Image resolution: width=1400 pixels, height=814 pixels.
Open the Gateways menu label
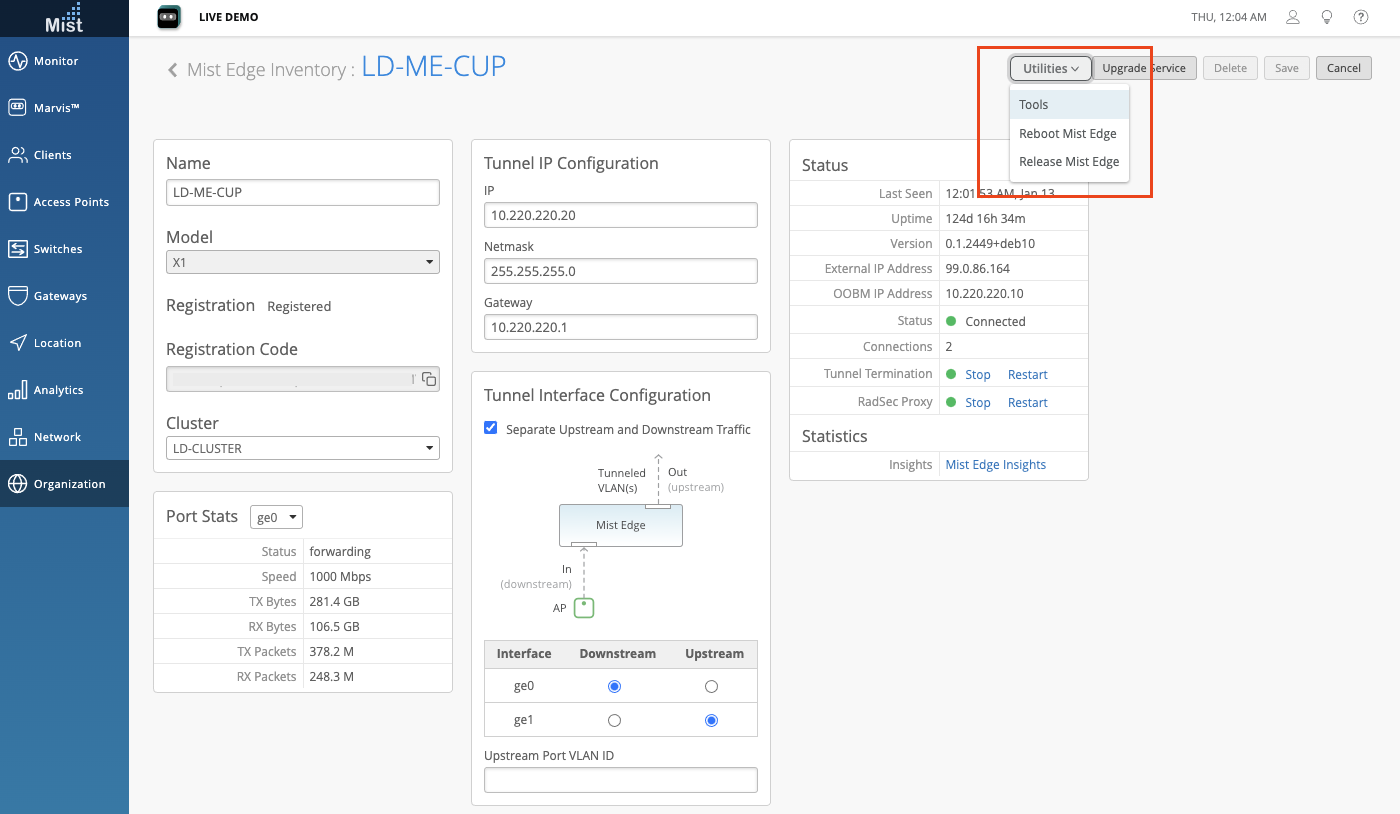[x=60, y=296]
